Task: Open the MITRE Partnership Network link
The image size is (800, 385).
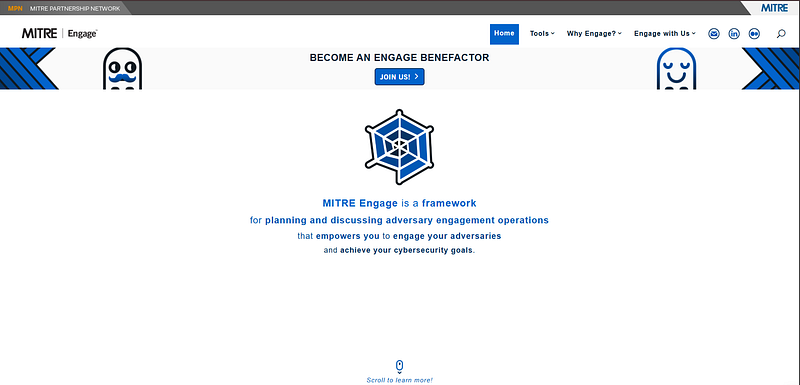Action: pos(75,8)
